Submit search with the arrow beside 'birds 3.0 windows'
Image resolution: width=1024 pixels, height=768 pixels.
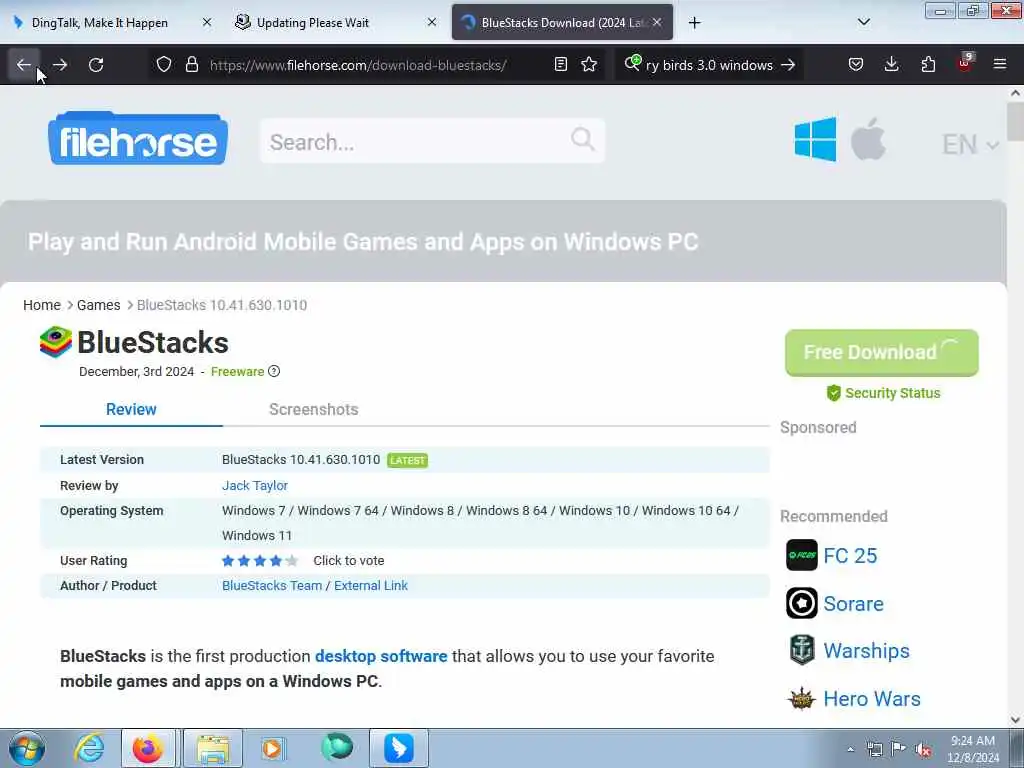click(x=788, y=65)
